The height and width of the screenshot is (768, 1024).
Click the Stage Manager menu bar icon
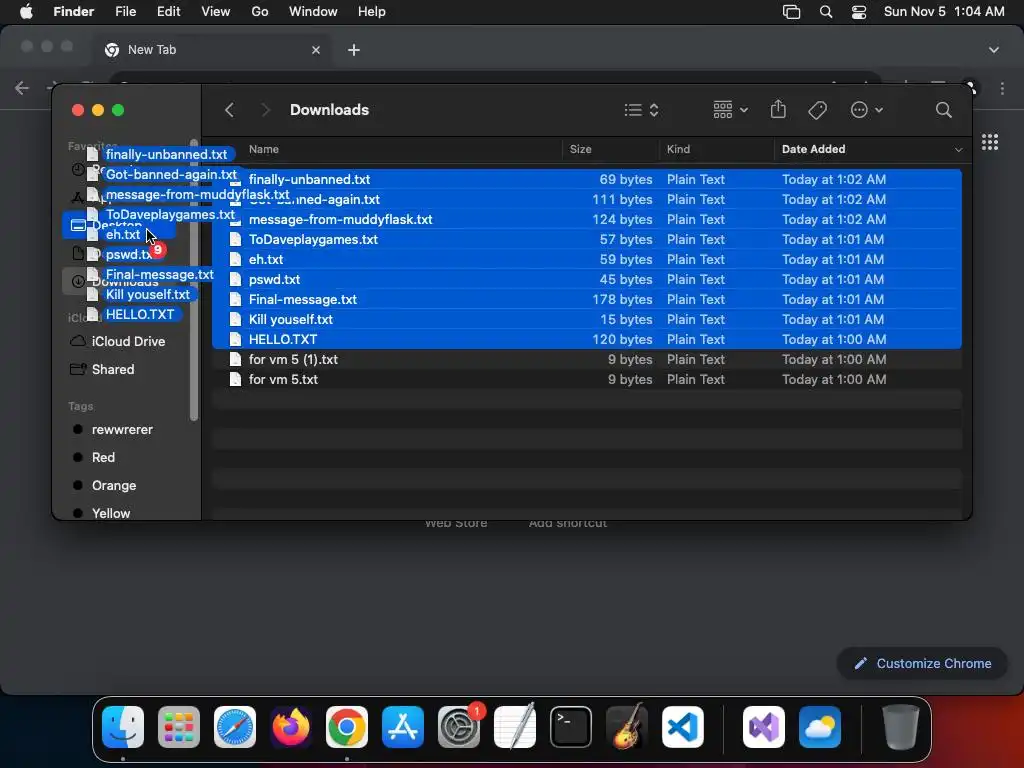tap(792, 12)
